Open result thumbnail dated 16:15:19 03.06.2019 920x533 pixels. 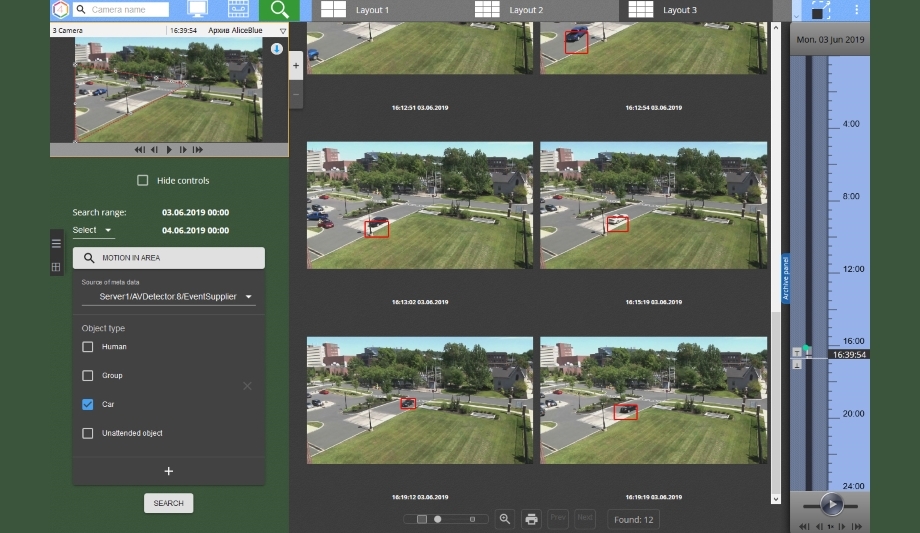tap(653, 205)
